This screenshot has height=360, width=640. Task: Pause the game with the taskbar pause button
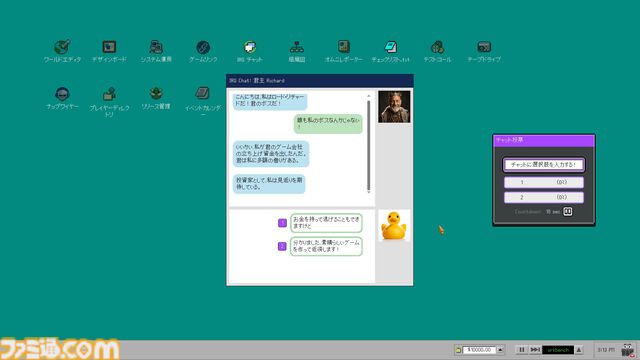(521, 350)
